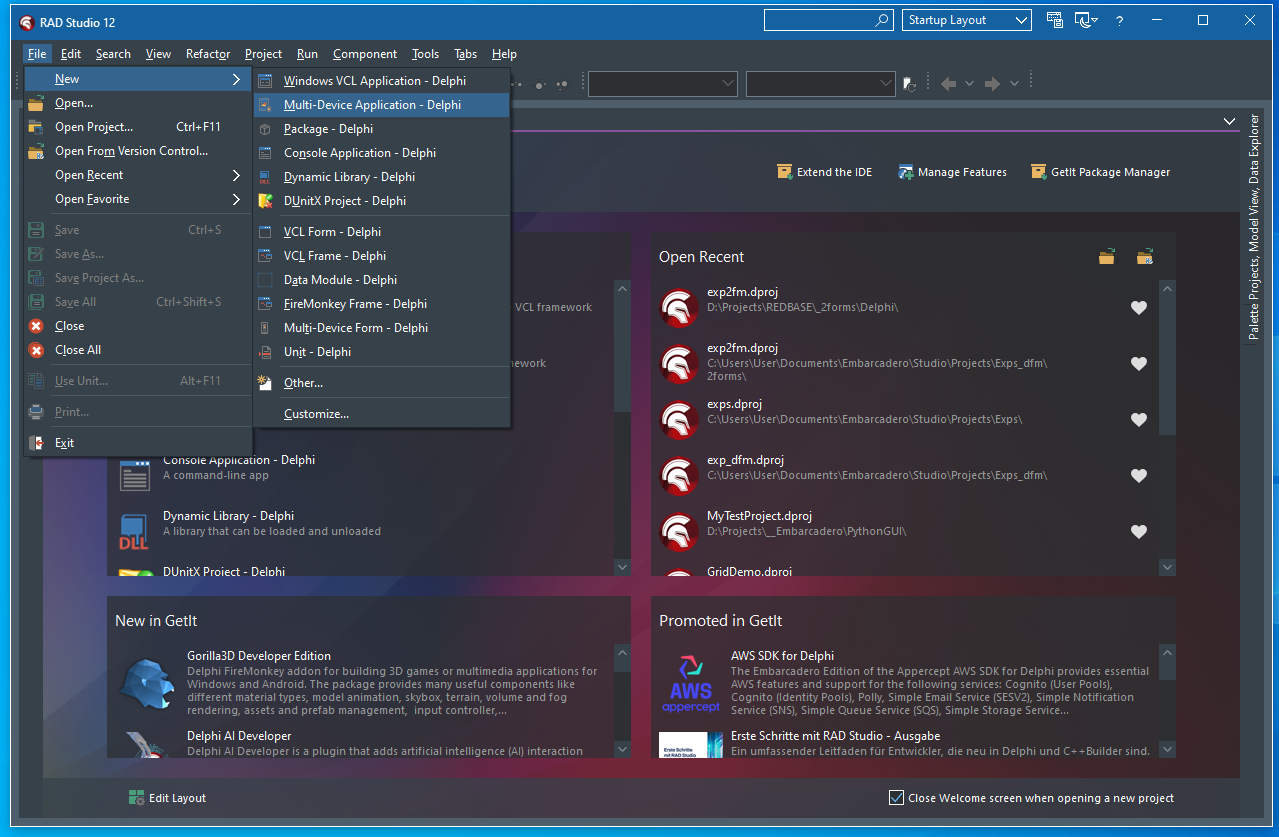Expand the Open Favorite submenu
1279x837 pixels.
tap(138, 199)
